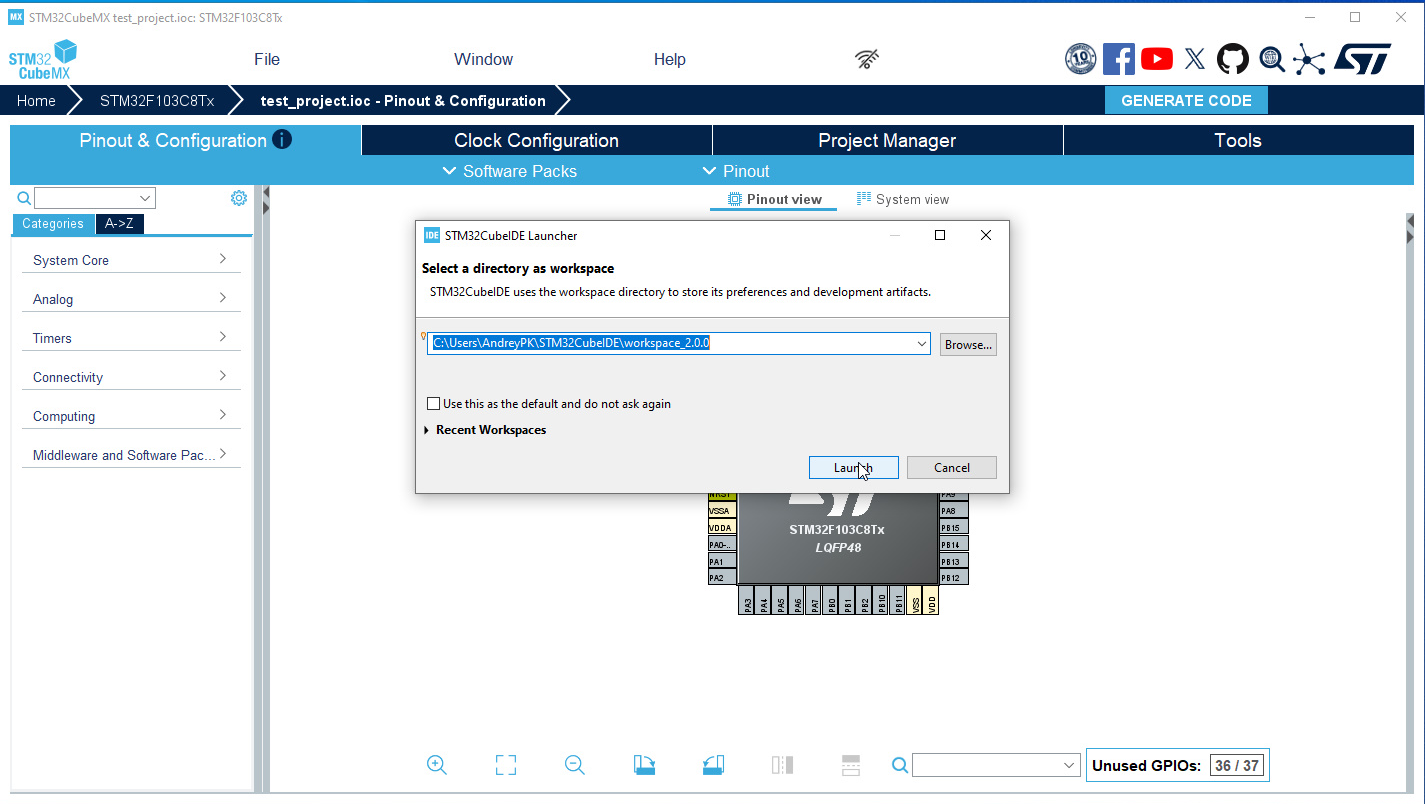Switch to the A->Z list tab
1425x804 pixels.
tap(120, 224)
